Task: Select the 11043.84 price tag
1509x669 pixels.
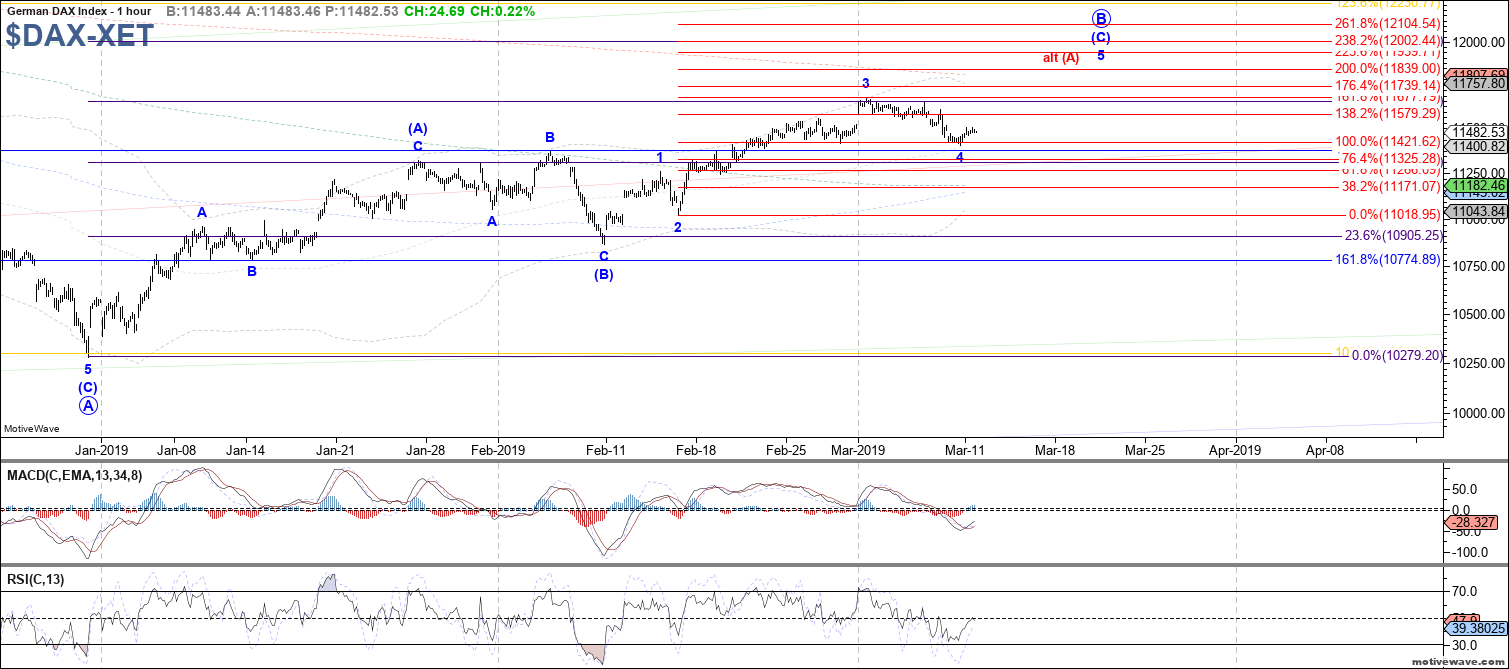Action: point(1476,212)
